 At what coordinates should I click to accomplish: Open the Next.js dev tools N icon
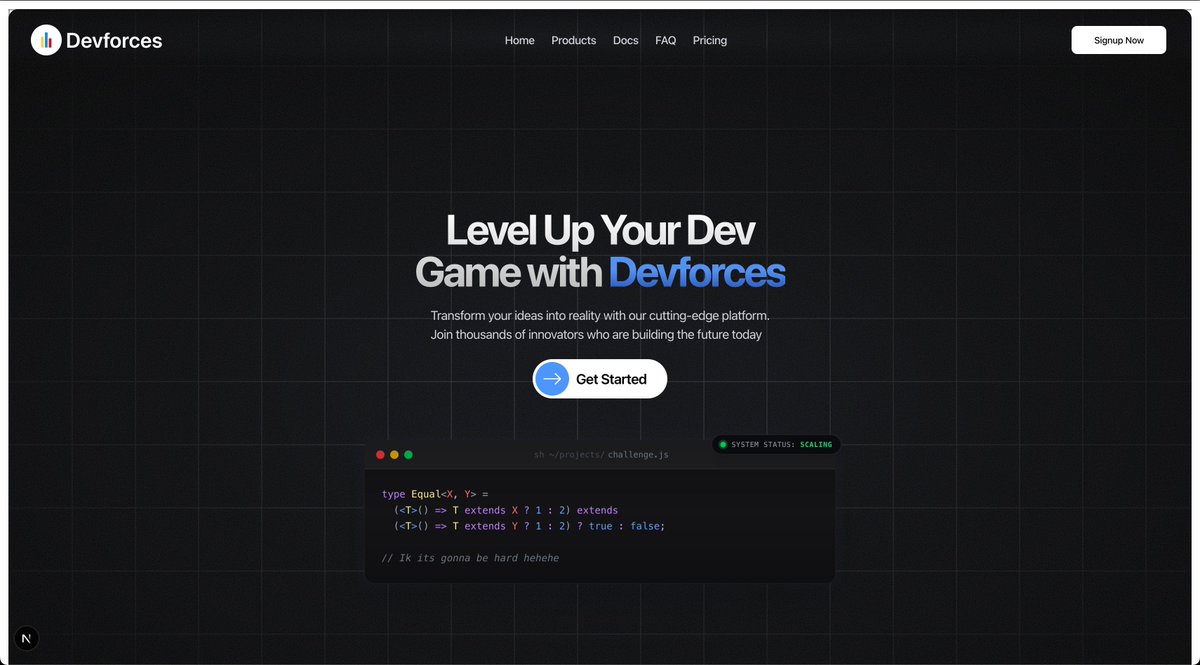pyautogui.click(x=27, y=639)
